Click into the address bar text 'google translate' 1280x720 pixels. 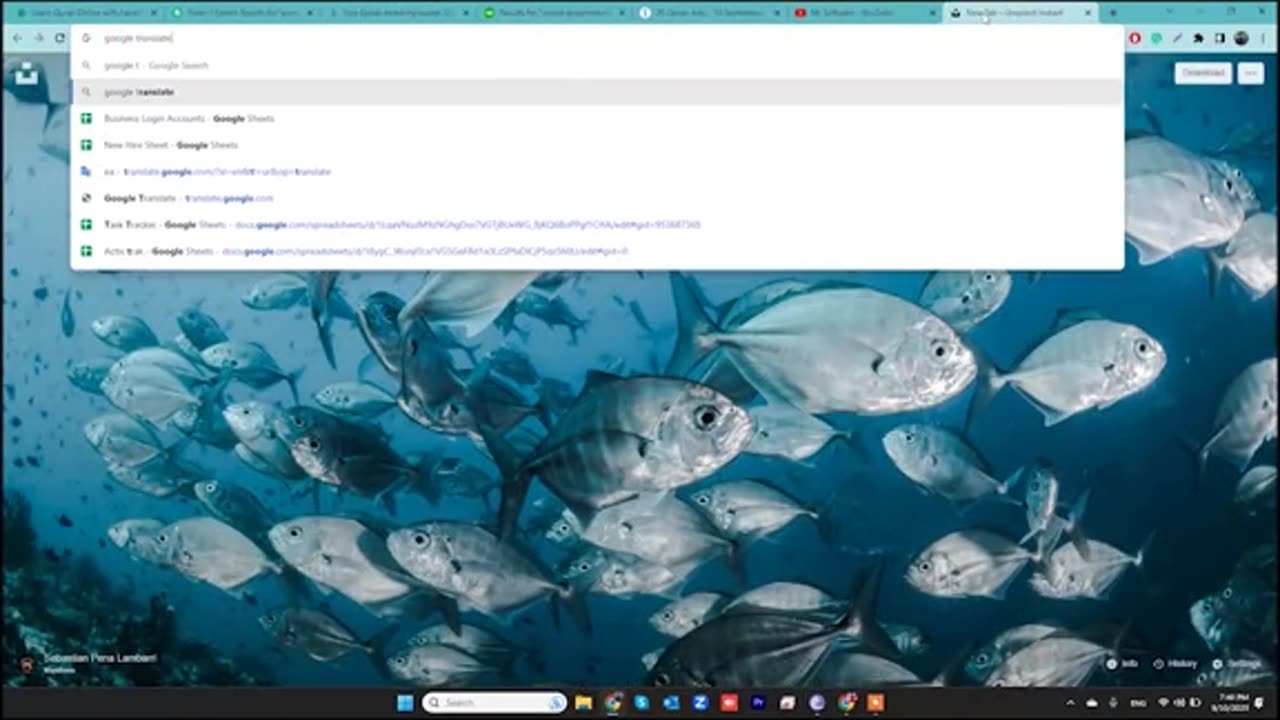(139, 38)
